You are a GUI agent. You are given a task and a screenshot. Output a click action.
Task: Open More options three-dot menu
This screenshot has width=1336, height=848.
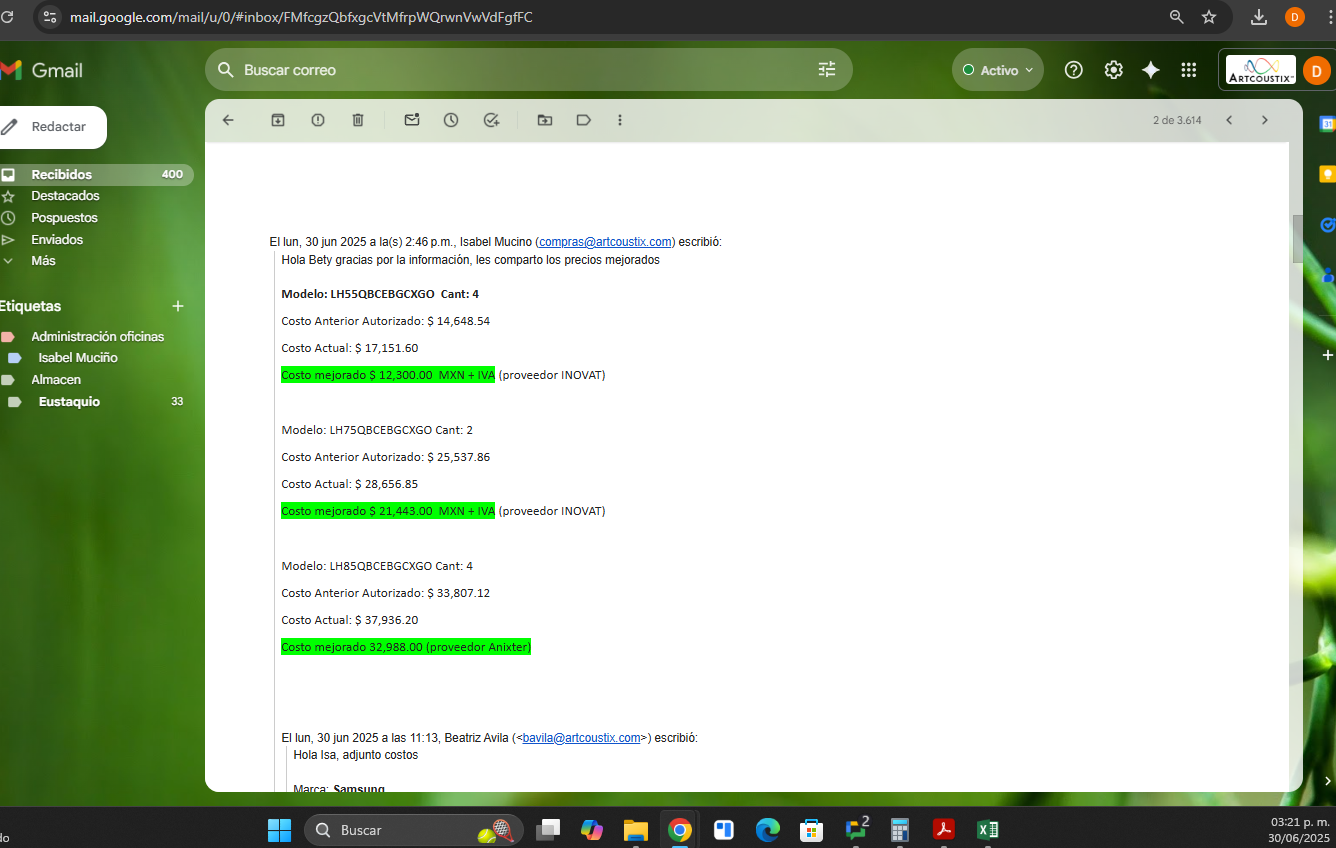[x=620, y=120]
